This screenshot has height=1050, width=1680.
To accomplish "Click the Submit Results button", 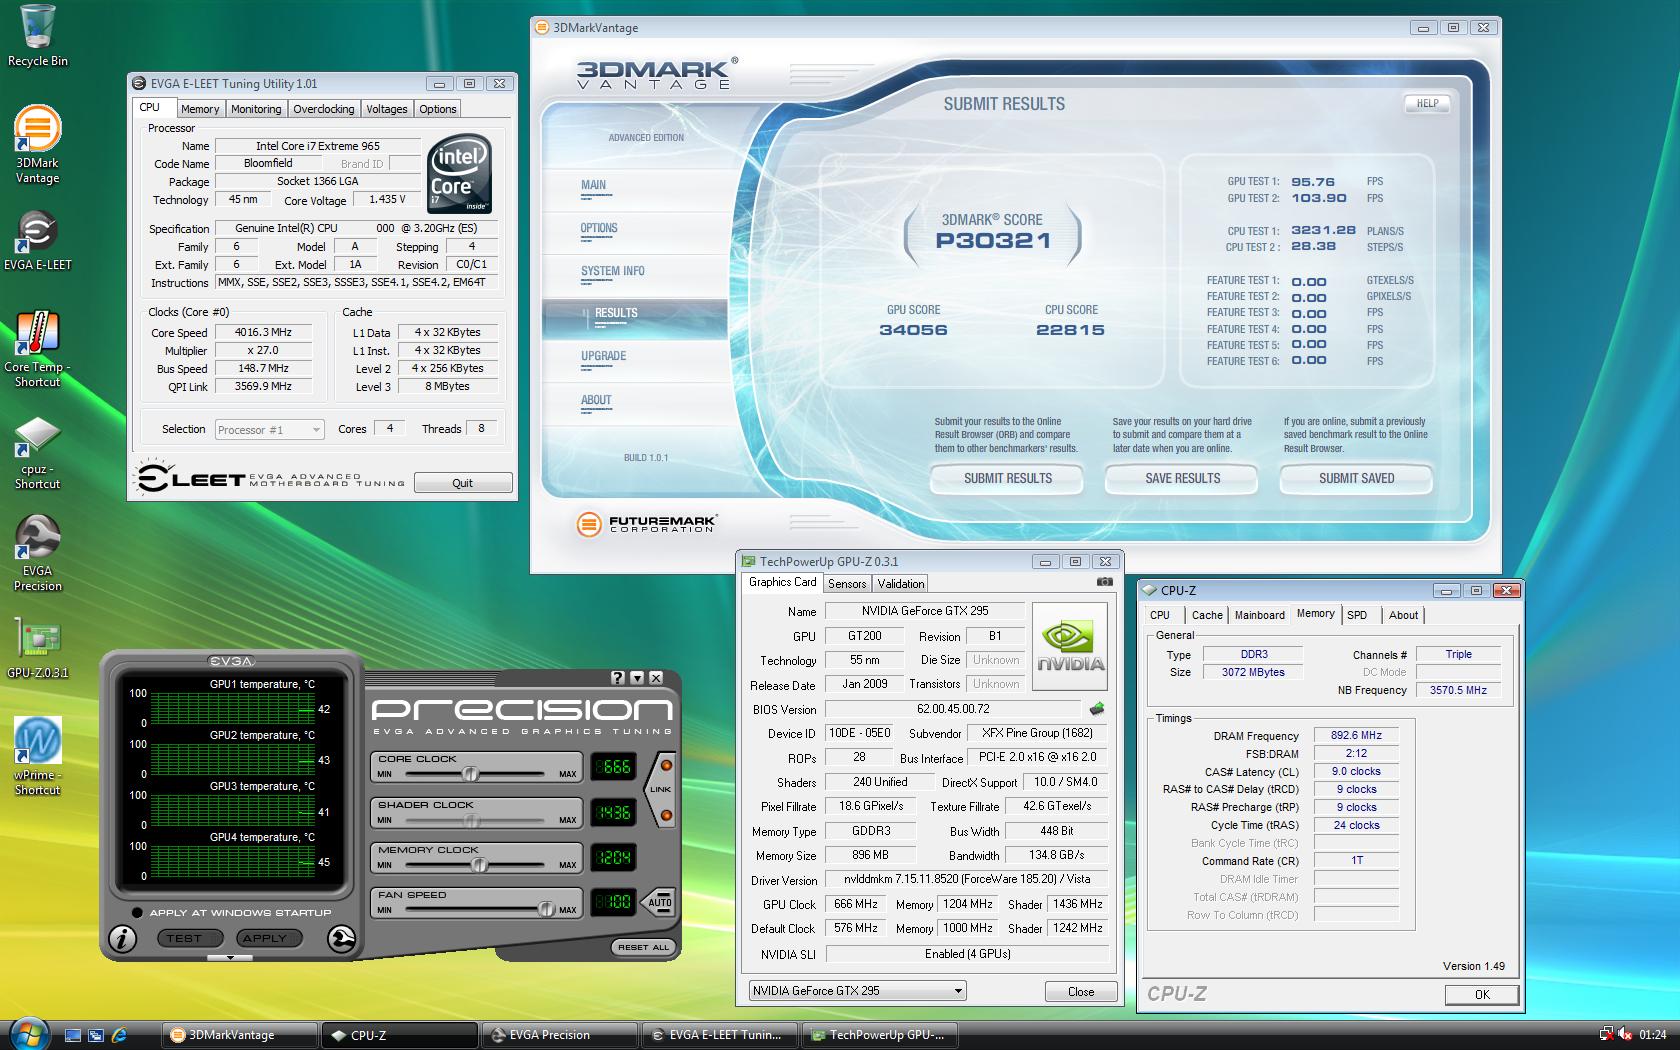I will click(x=1007, y=479).
